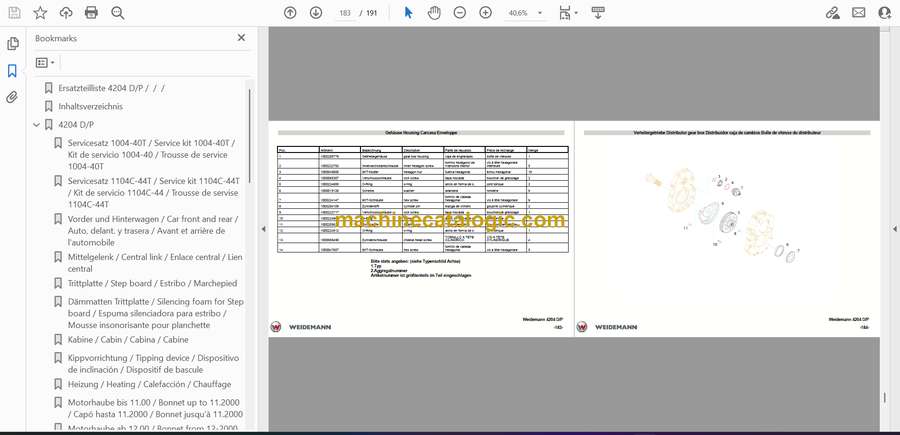This screenshot has height=435, width=900.
Task: Toggle the bookmarks panel icon
Action: (12, 71)
